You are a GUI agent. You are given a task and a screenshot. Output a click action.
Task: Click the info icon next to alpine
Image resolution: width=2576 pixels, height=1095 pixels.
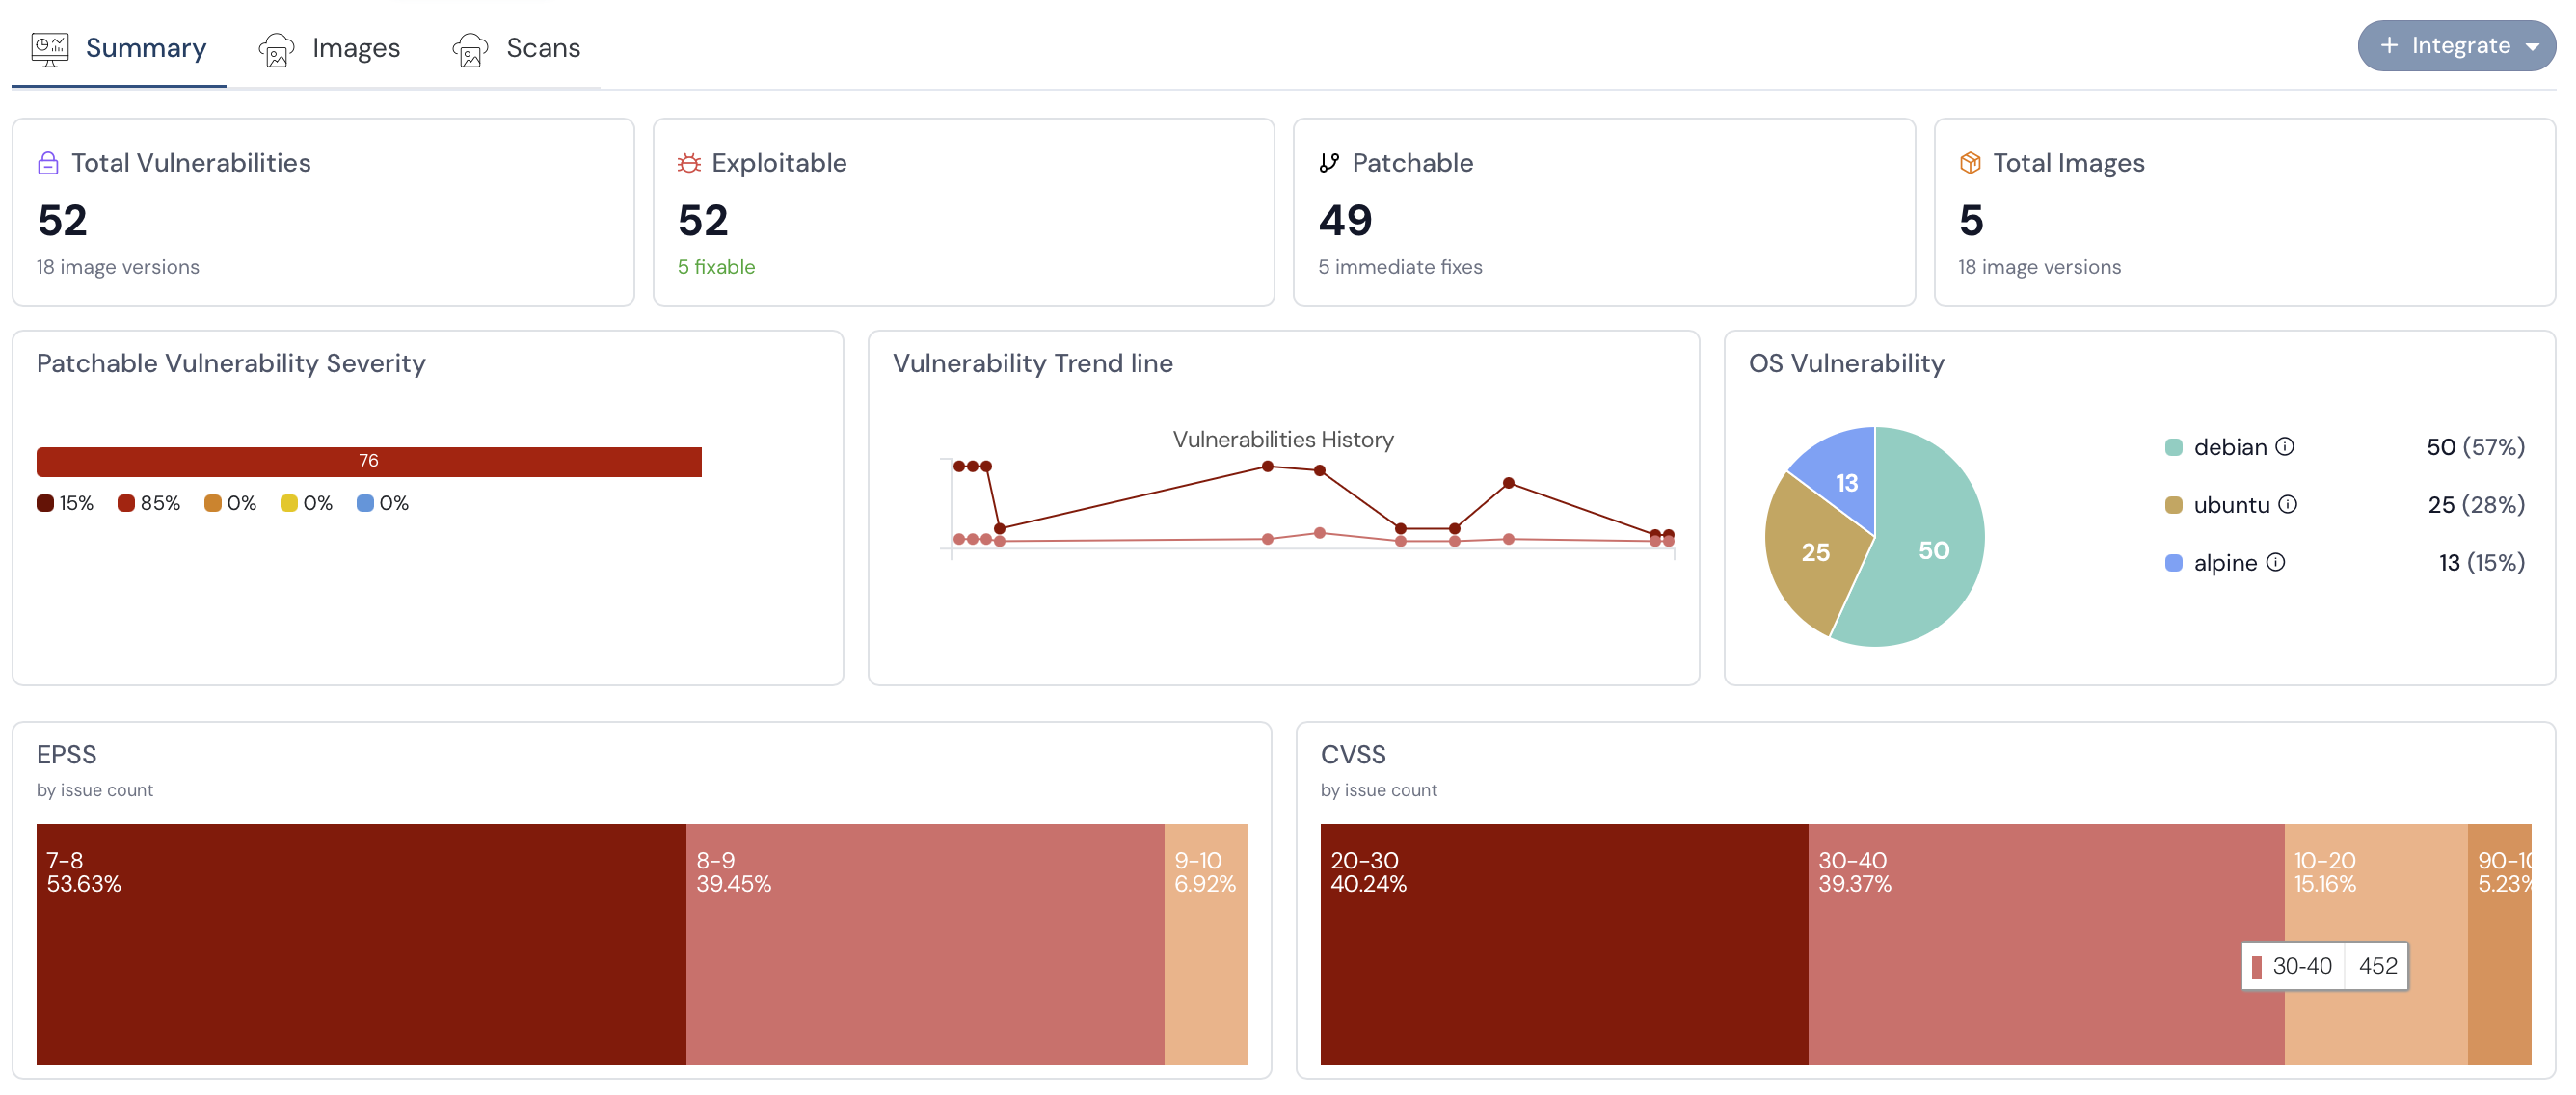tap(2276, 563)
